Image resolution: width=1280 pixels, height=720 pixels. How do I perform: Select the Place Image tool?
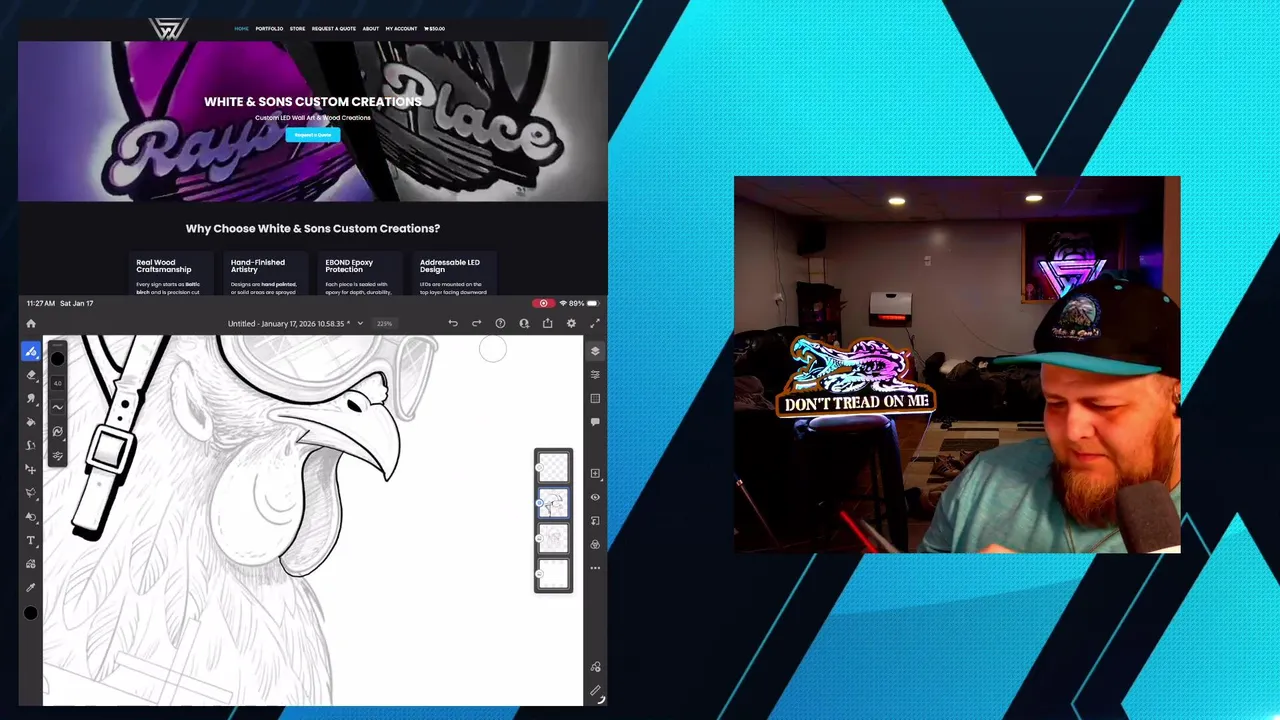point(31,564)
